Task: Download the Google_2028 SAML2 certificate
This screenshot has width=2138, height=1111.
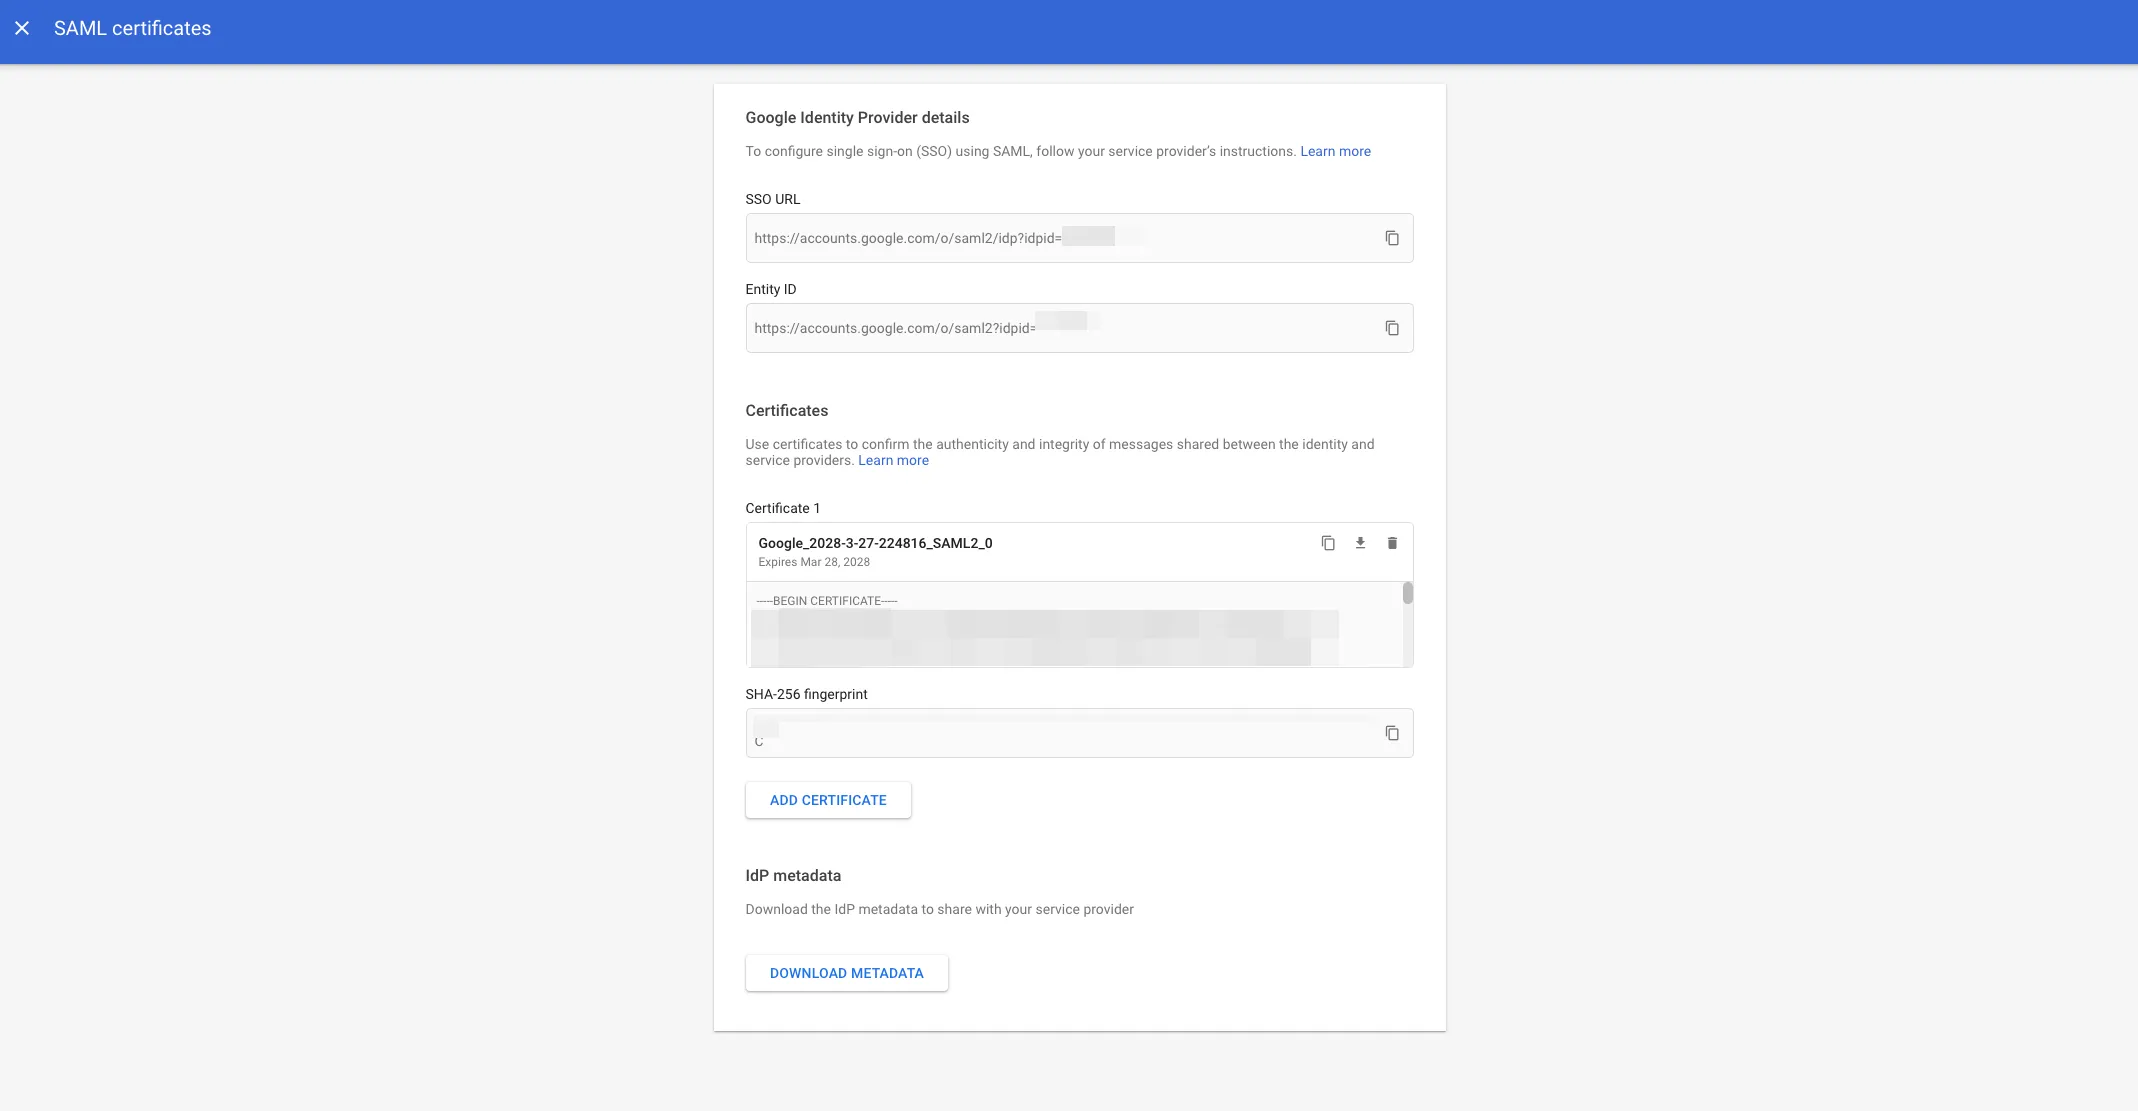Action: click(1359, 543)
